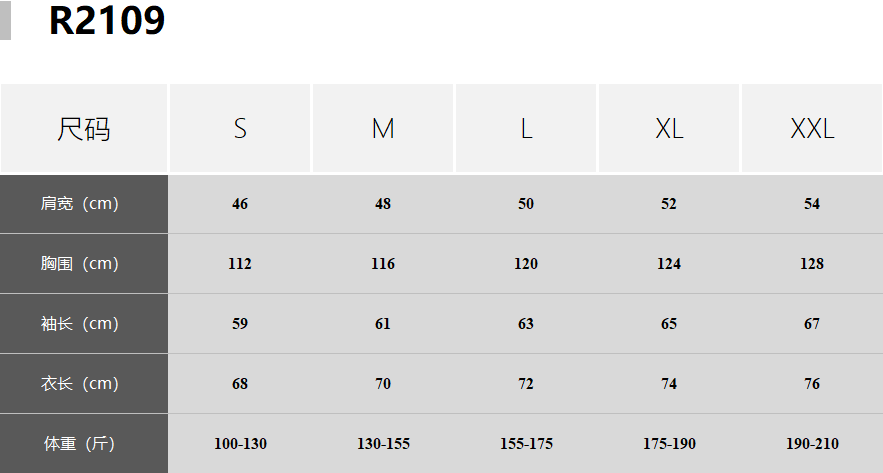The height and width of the screenshot is (473, 883).
Task: Select the XXL size column header
Action: [812, 129]
